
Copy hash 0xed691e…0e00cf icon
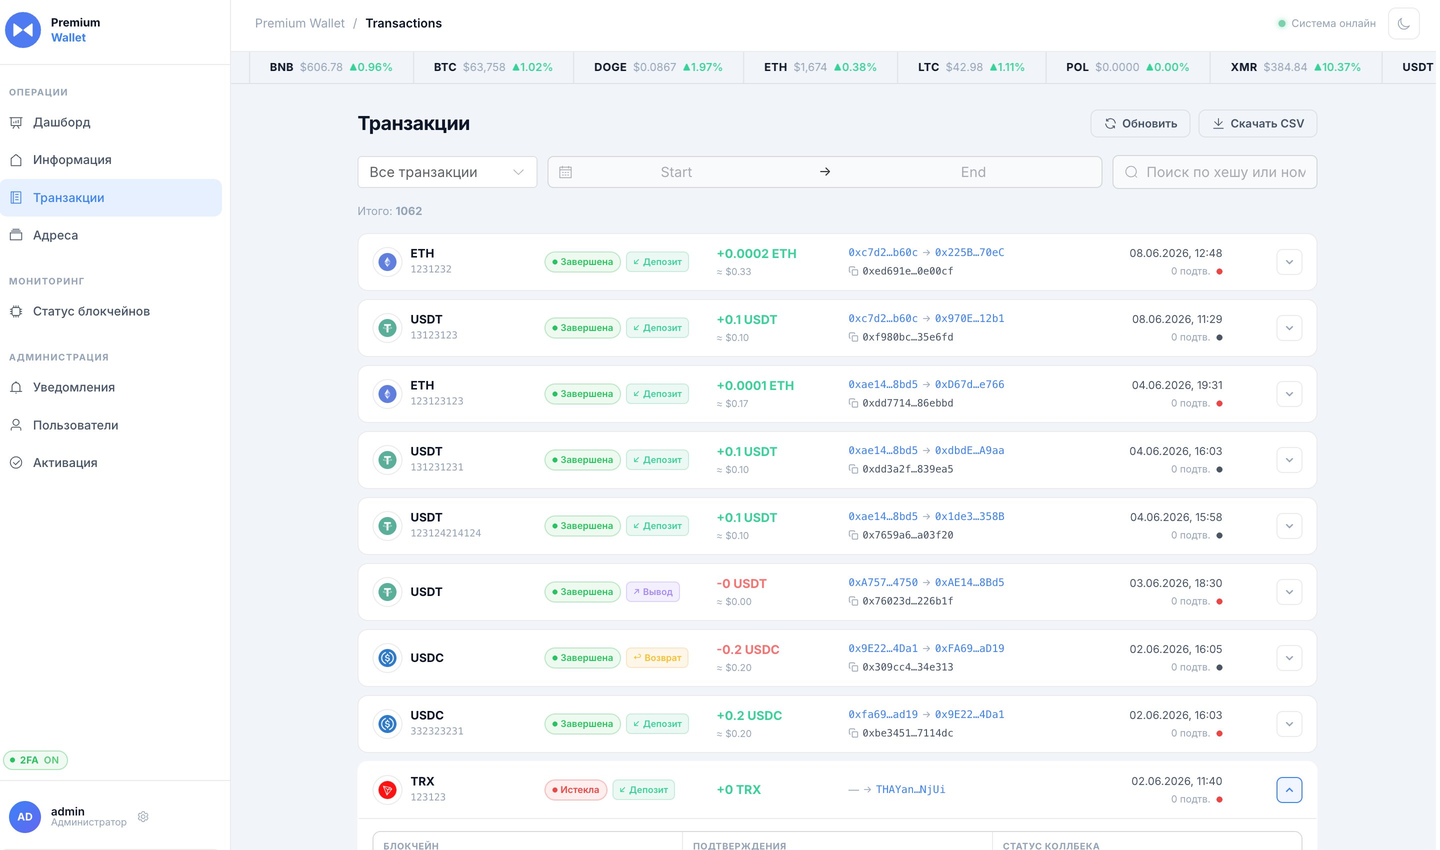pos(853,271)
